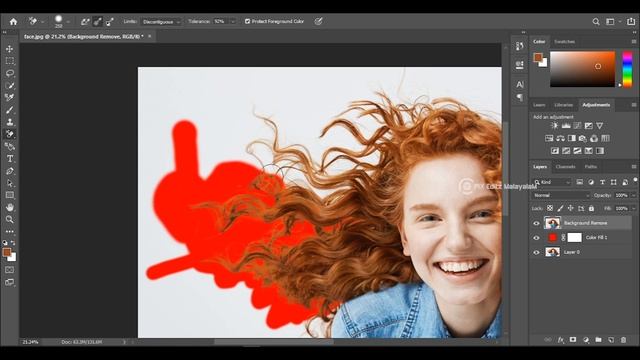Image resolution: width=640 pixels, height=360 pixels.
Task: Switch to the Learn tab
Action: (539, 105)
